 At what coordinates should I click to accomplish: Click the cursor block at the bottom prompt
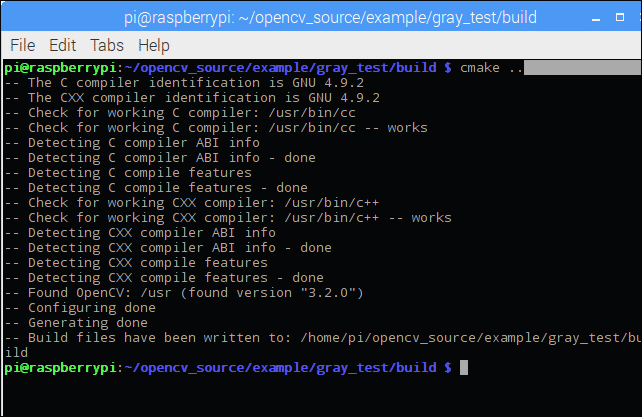click(464, 367)
